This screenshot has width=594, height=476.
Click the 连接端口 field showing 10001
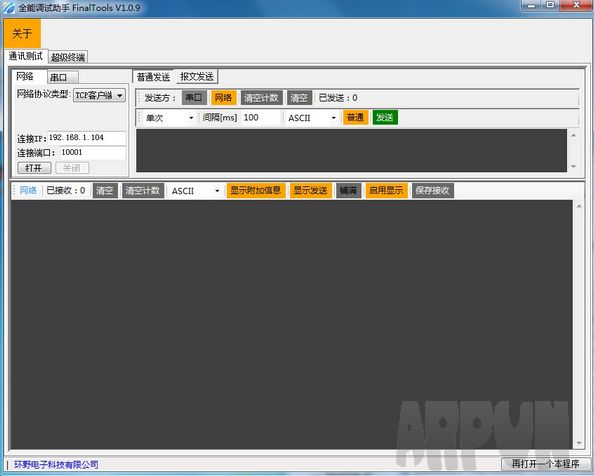point(92,153)
